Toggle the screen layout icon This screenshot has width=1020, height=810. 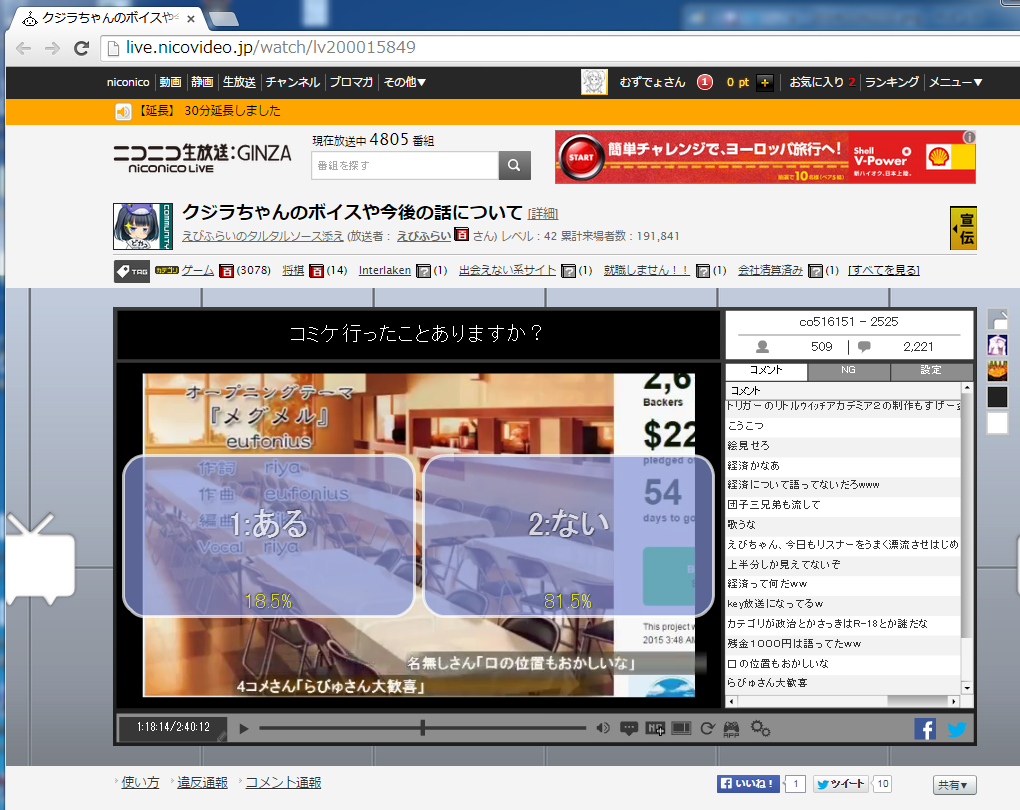681,728
